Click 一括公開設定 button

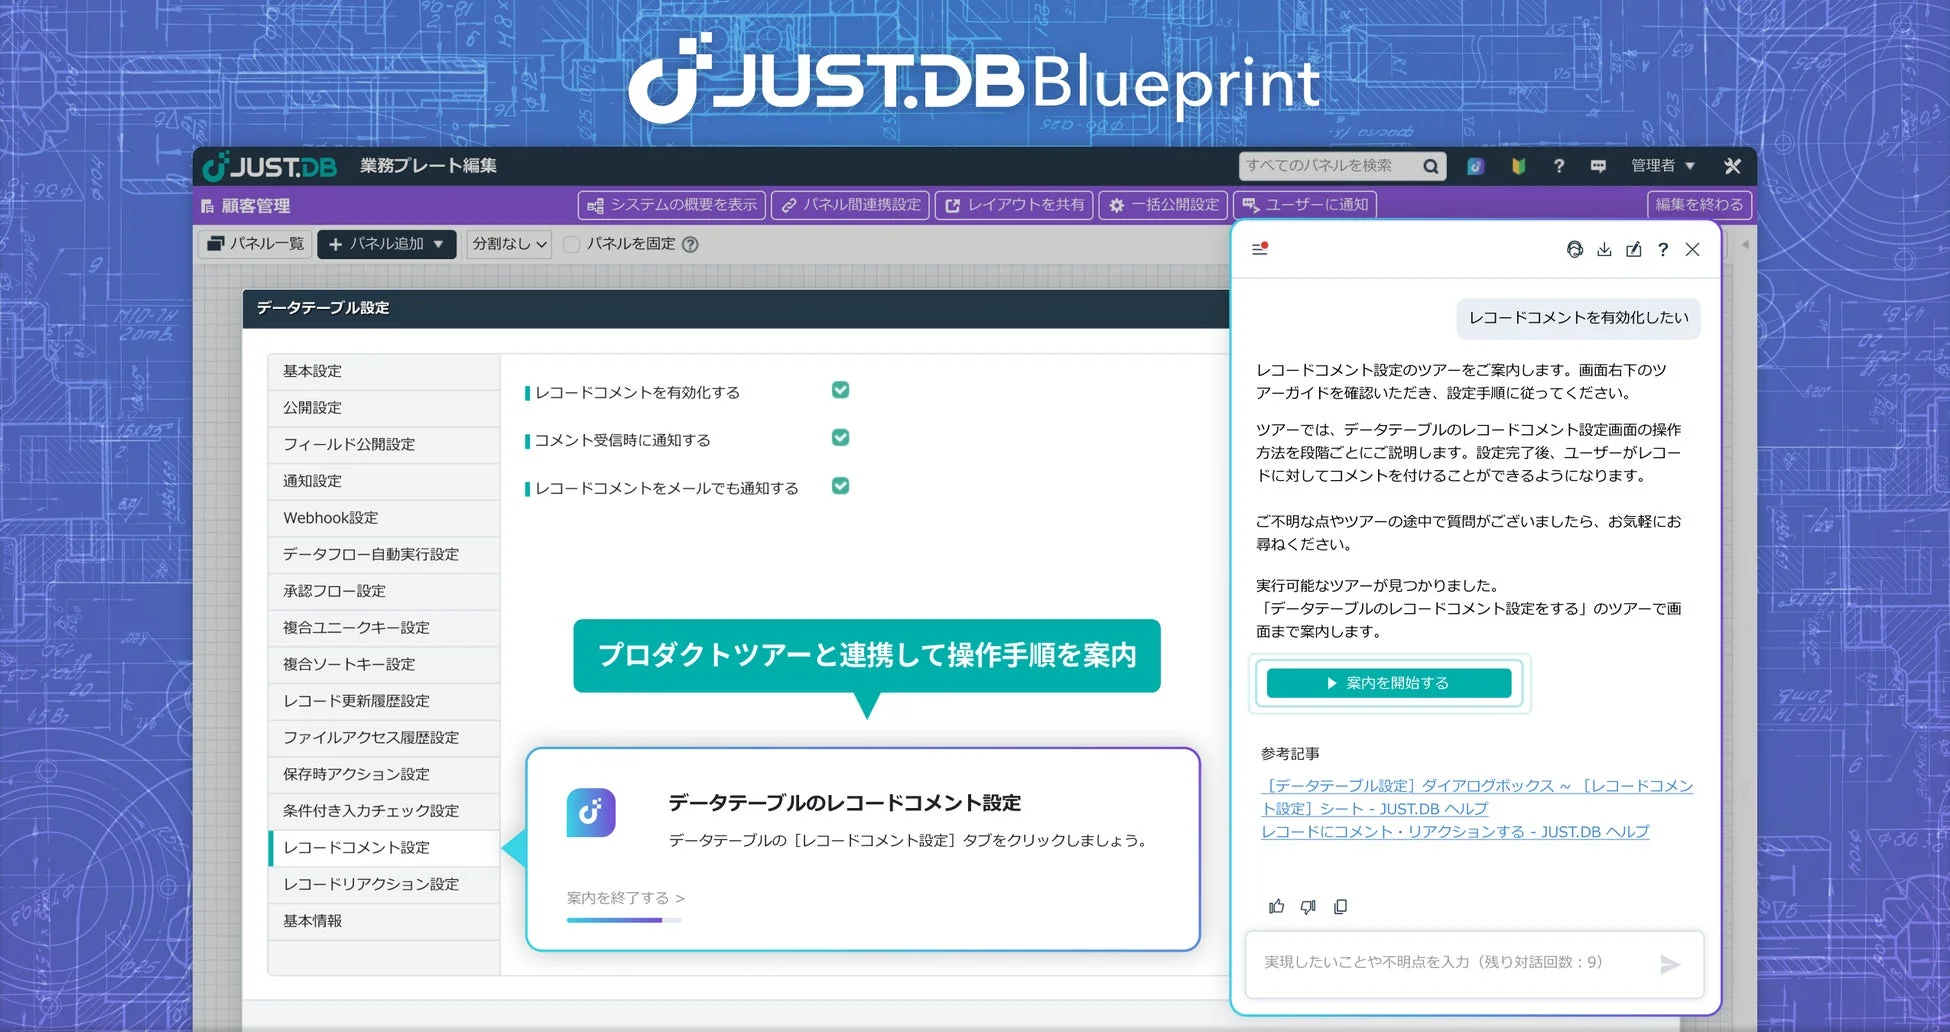tap(1163, 205)
